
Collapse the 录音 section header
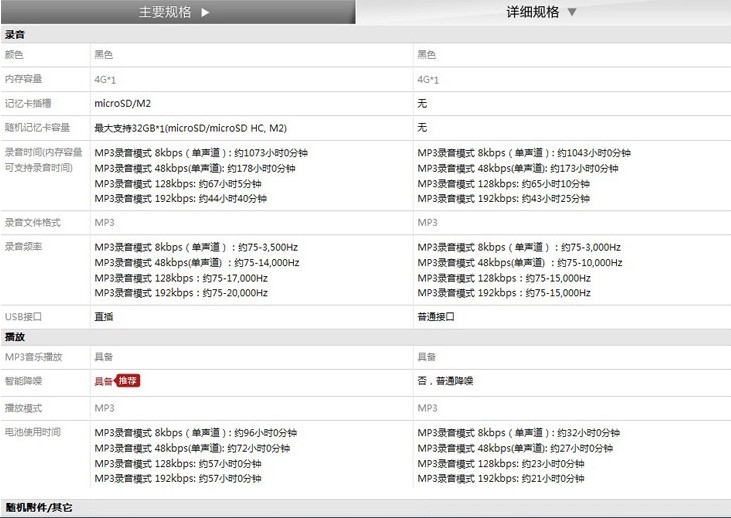tap(16, 35)
